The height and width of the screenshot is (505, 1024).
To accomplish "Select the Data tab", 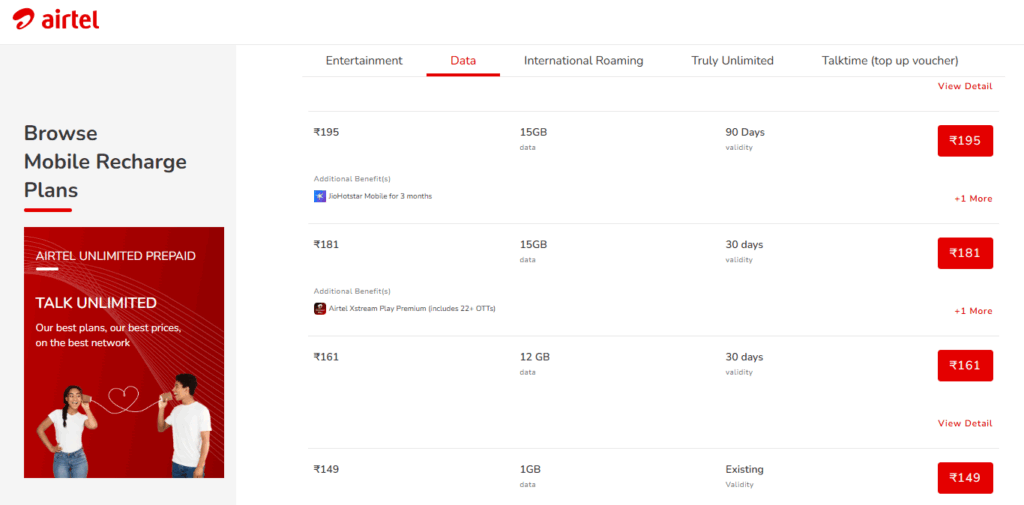I will pos(463,61).
